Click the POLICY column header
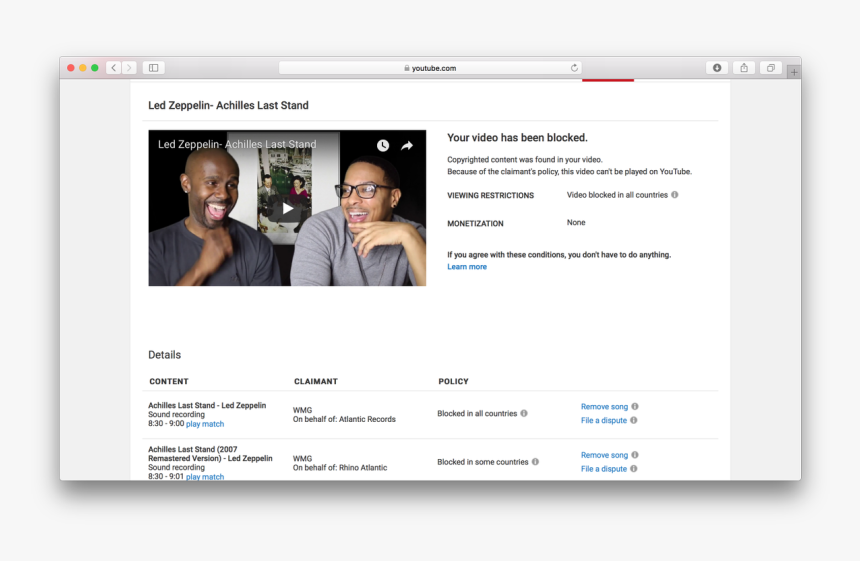 click(x=454, y=381)
